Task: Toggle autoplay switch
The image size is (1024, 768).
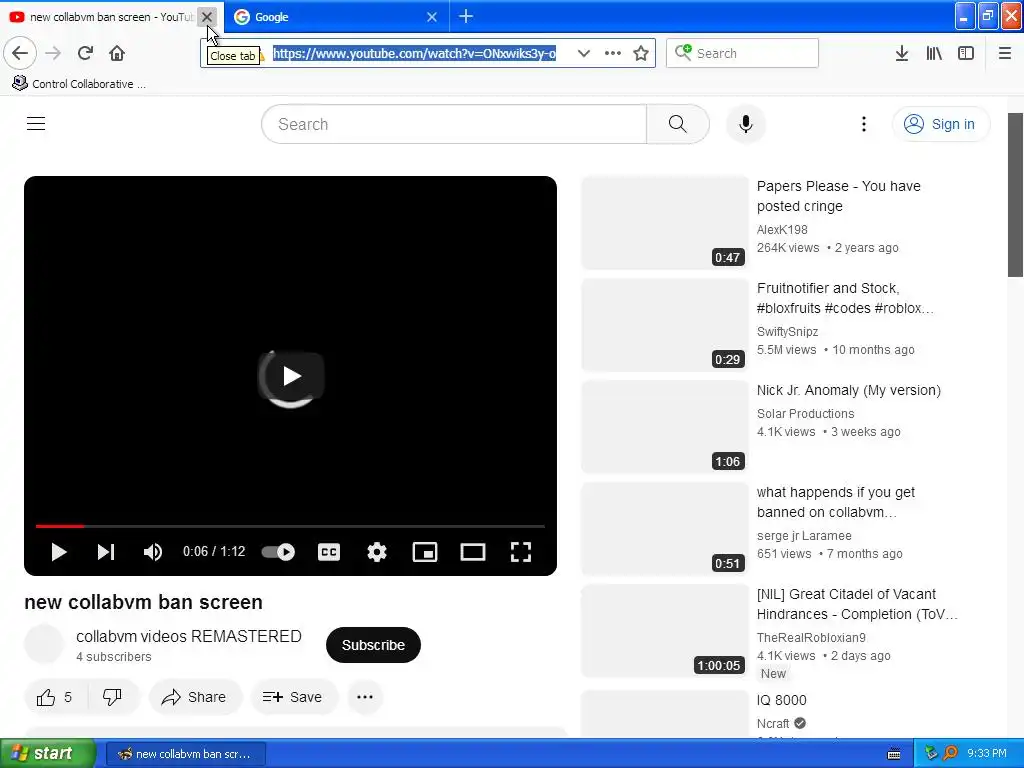Action: tap(278, 552)
